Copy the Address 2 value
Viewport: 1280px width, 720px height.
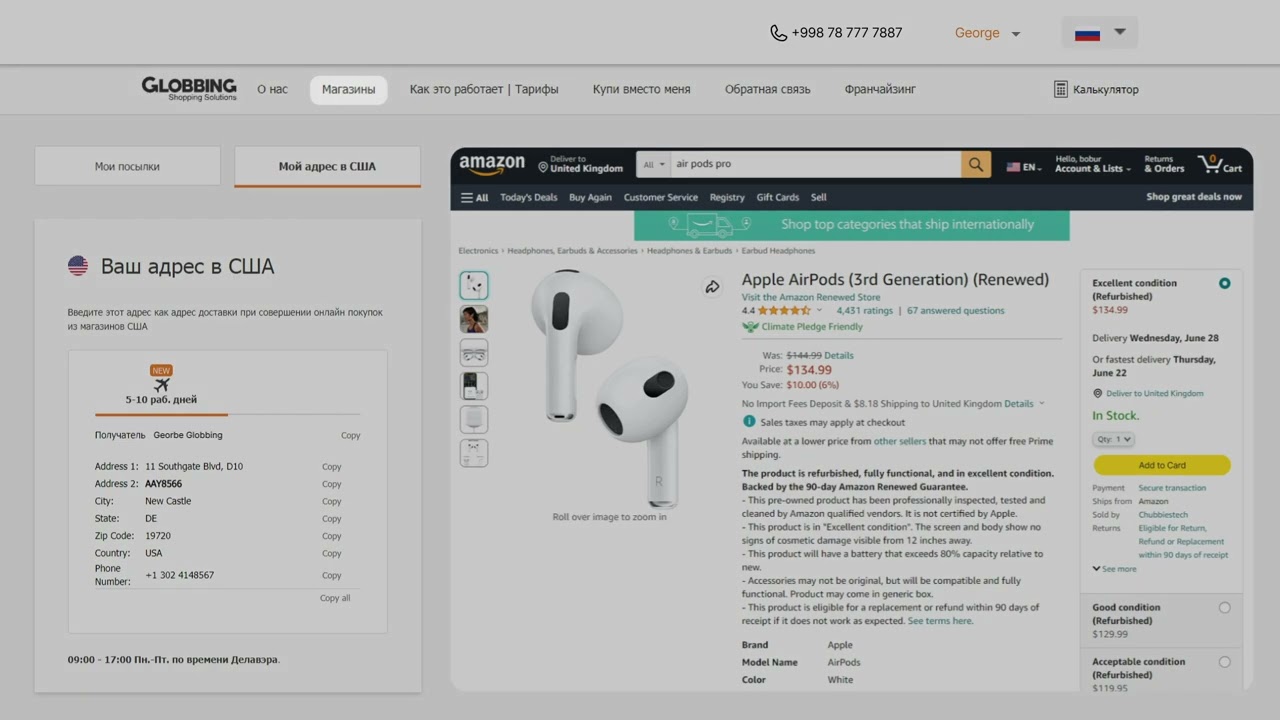click(x=332, y=484)
